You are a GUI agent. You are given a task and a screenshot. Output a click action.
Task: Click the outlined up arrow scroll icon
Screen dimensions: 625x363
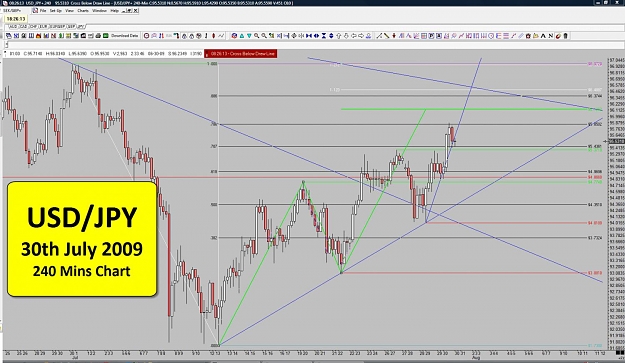coord(338,36)
